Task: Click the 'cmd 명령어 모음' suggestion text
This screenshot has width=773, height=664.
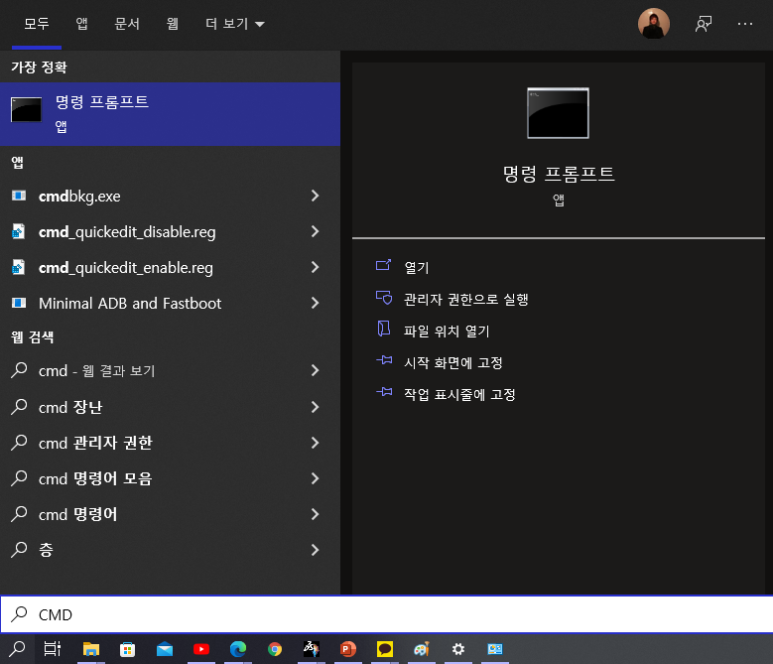Action: pyautogui.click(x=95, y=478)
